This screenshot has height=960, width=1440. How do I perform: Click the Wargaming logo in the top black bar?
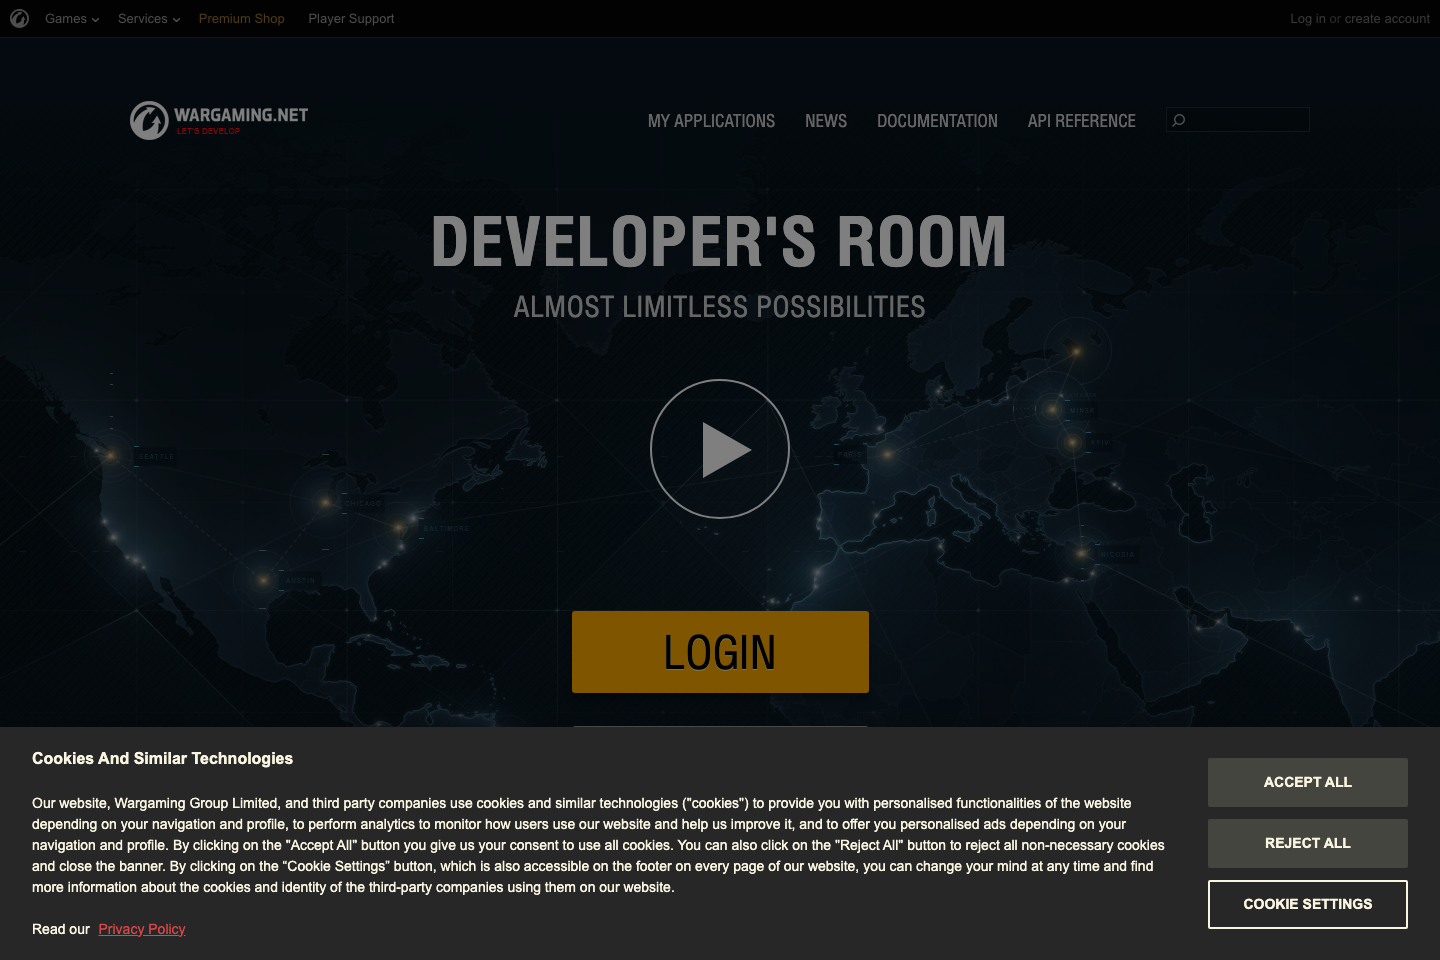19,18
